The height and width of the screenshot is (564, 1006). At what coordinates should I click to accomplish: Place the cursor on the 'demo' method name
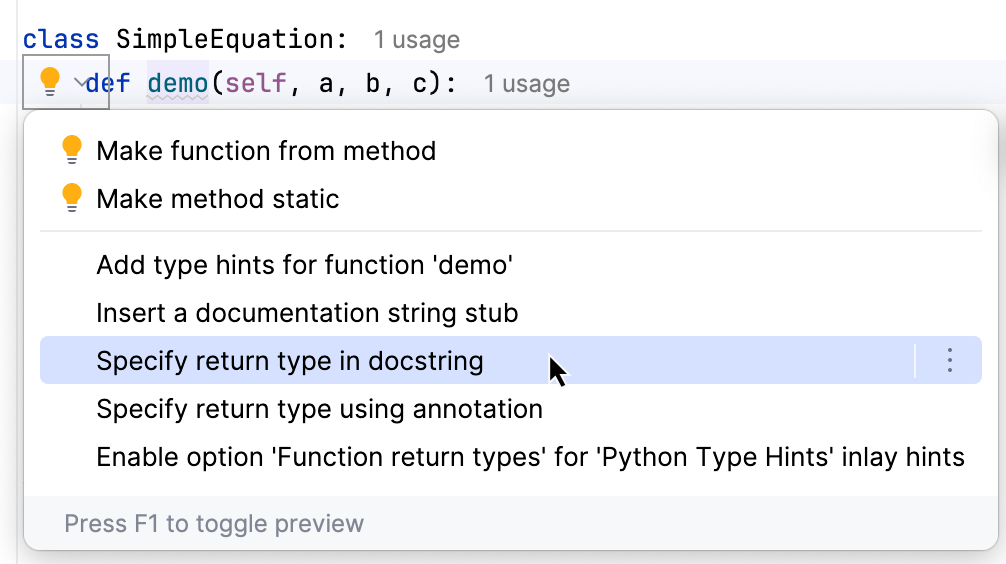177,83
